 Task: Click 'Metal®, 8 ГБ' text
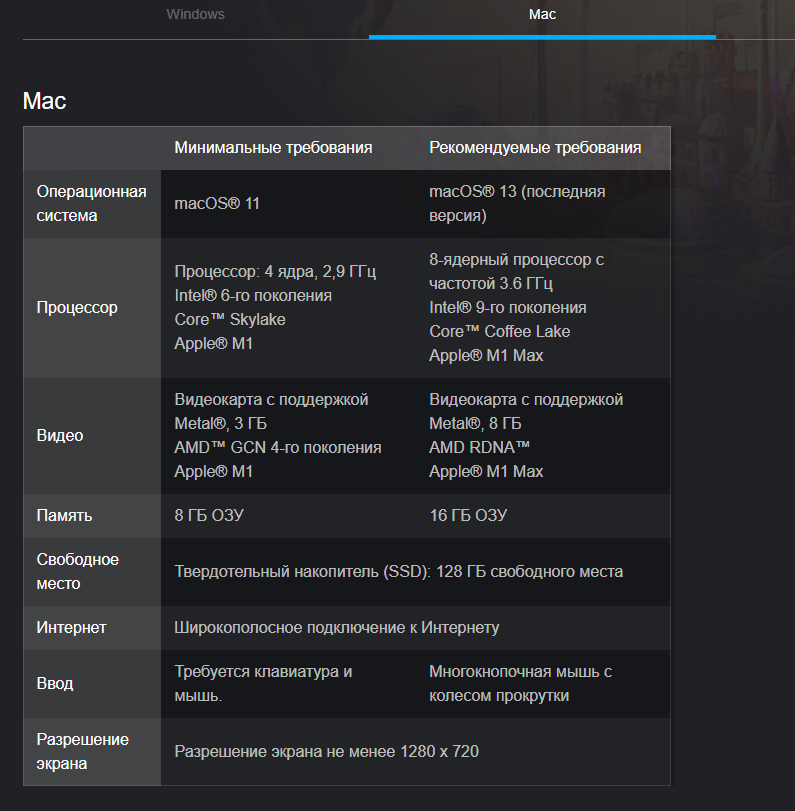[x=475, y=424]
